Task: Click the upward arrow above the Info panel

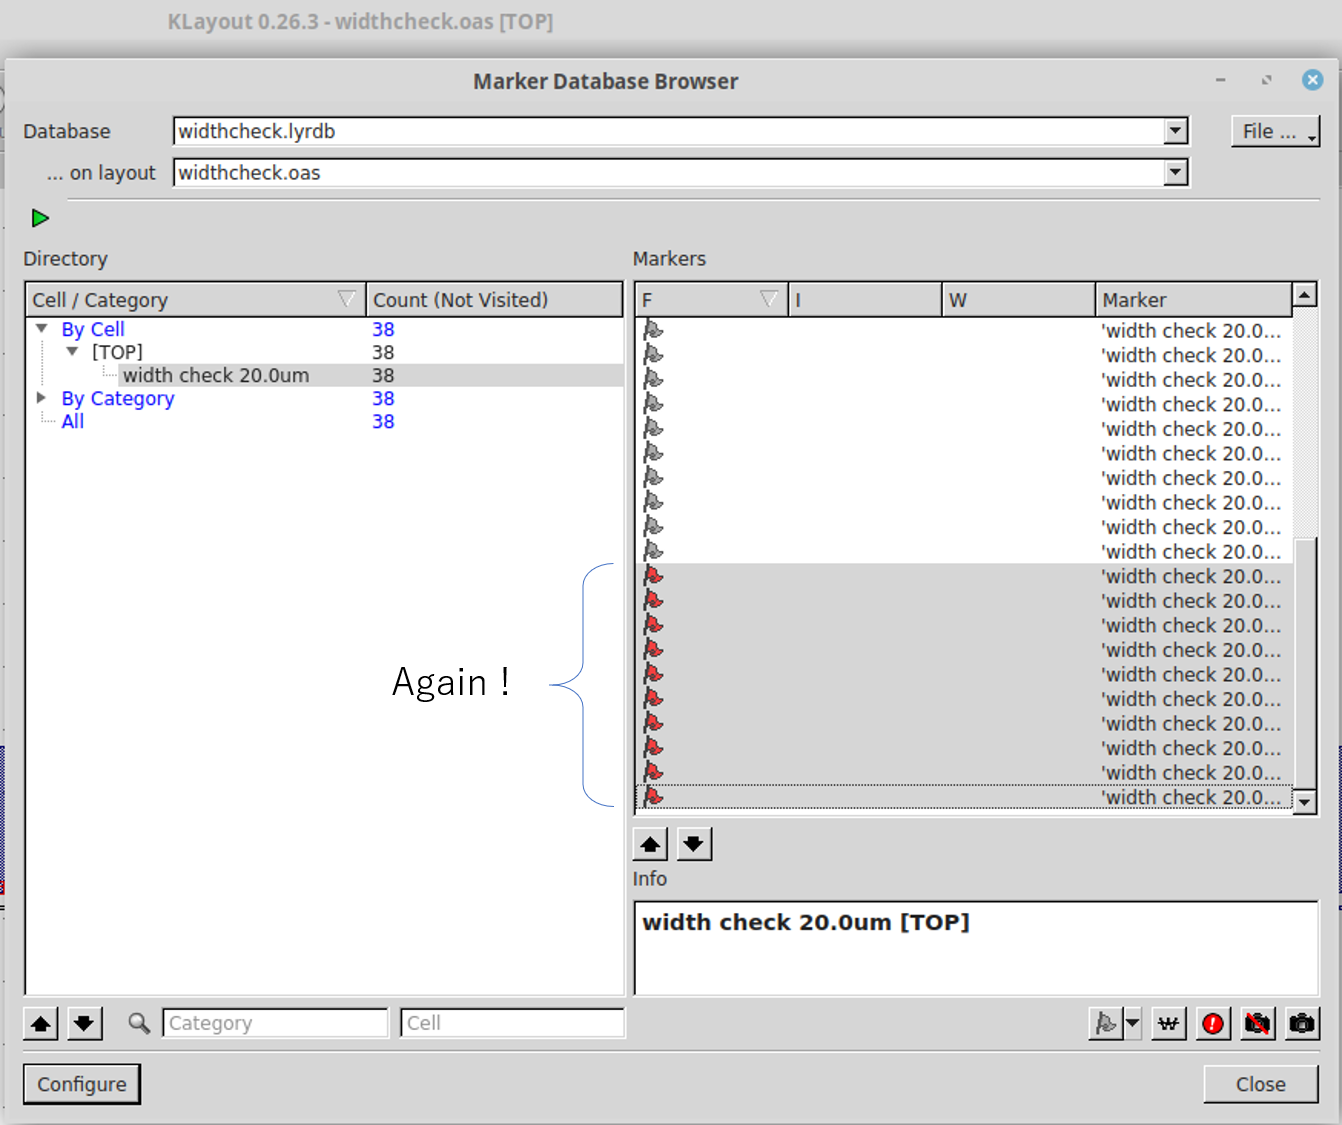Action: [x=650, y=843]
